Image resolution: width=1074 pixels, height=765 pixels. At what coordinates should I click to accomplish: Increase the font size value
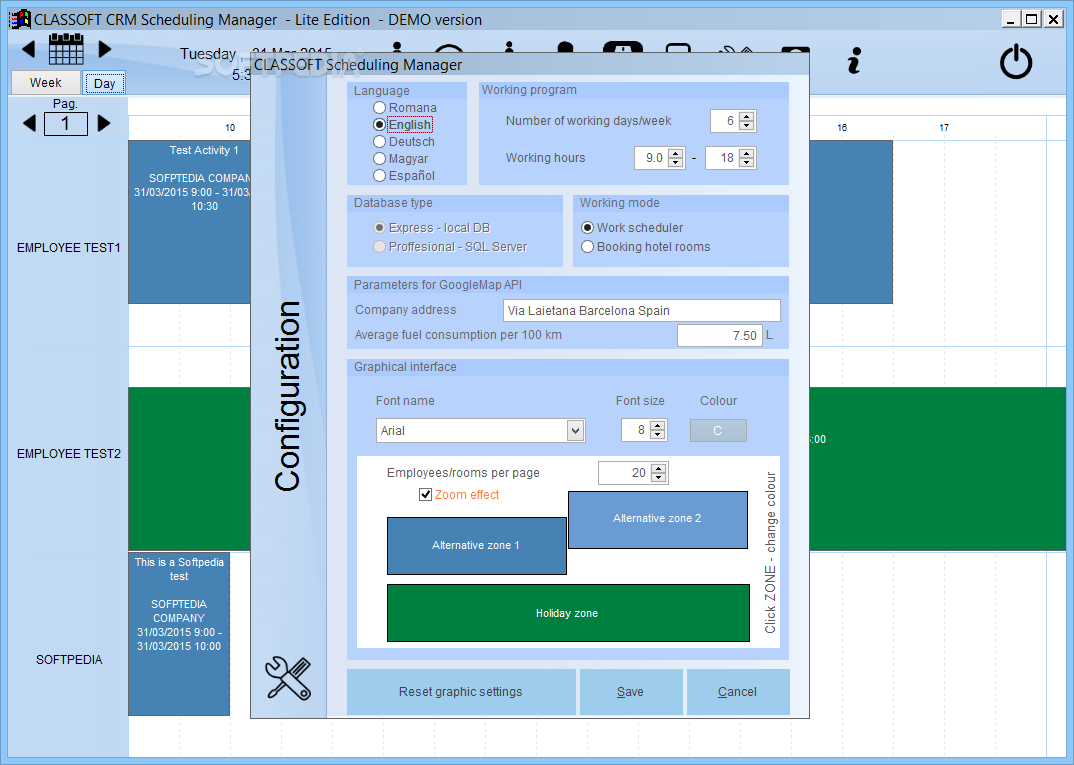pos(658,425)
